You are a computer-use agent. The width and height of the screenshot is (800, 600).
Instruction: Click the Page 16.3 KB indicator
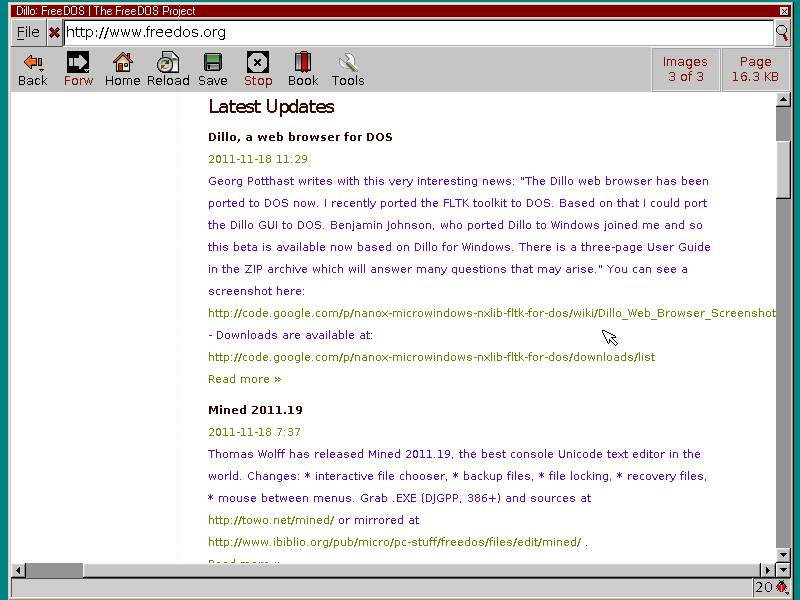755,69
